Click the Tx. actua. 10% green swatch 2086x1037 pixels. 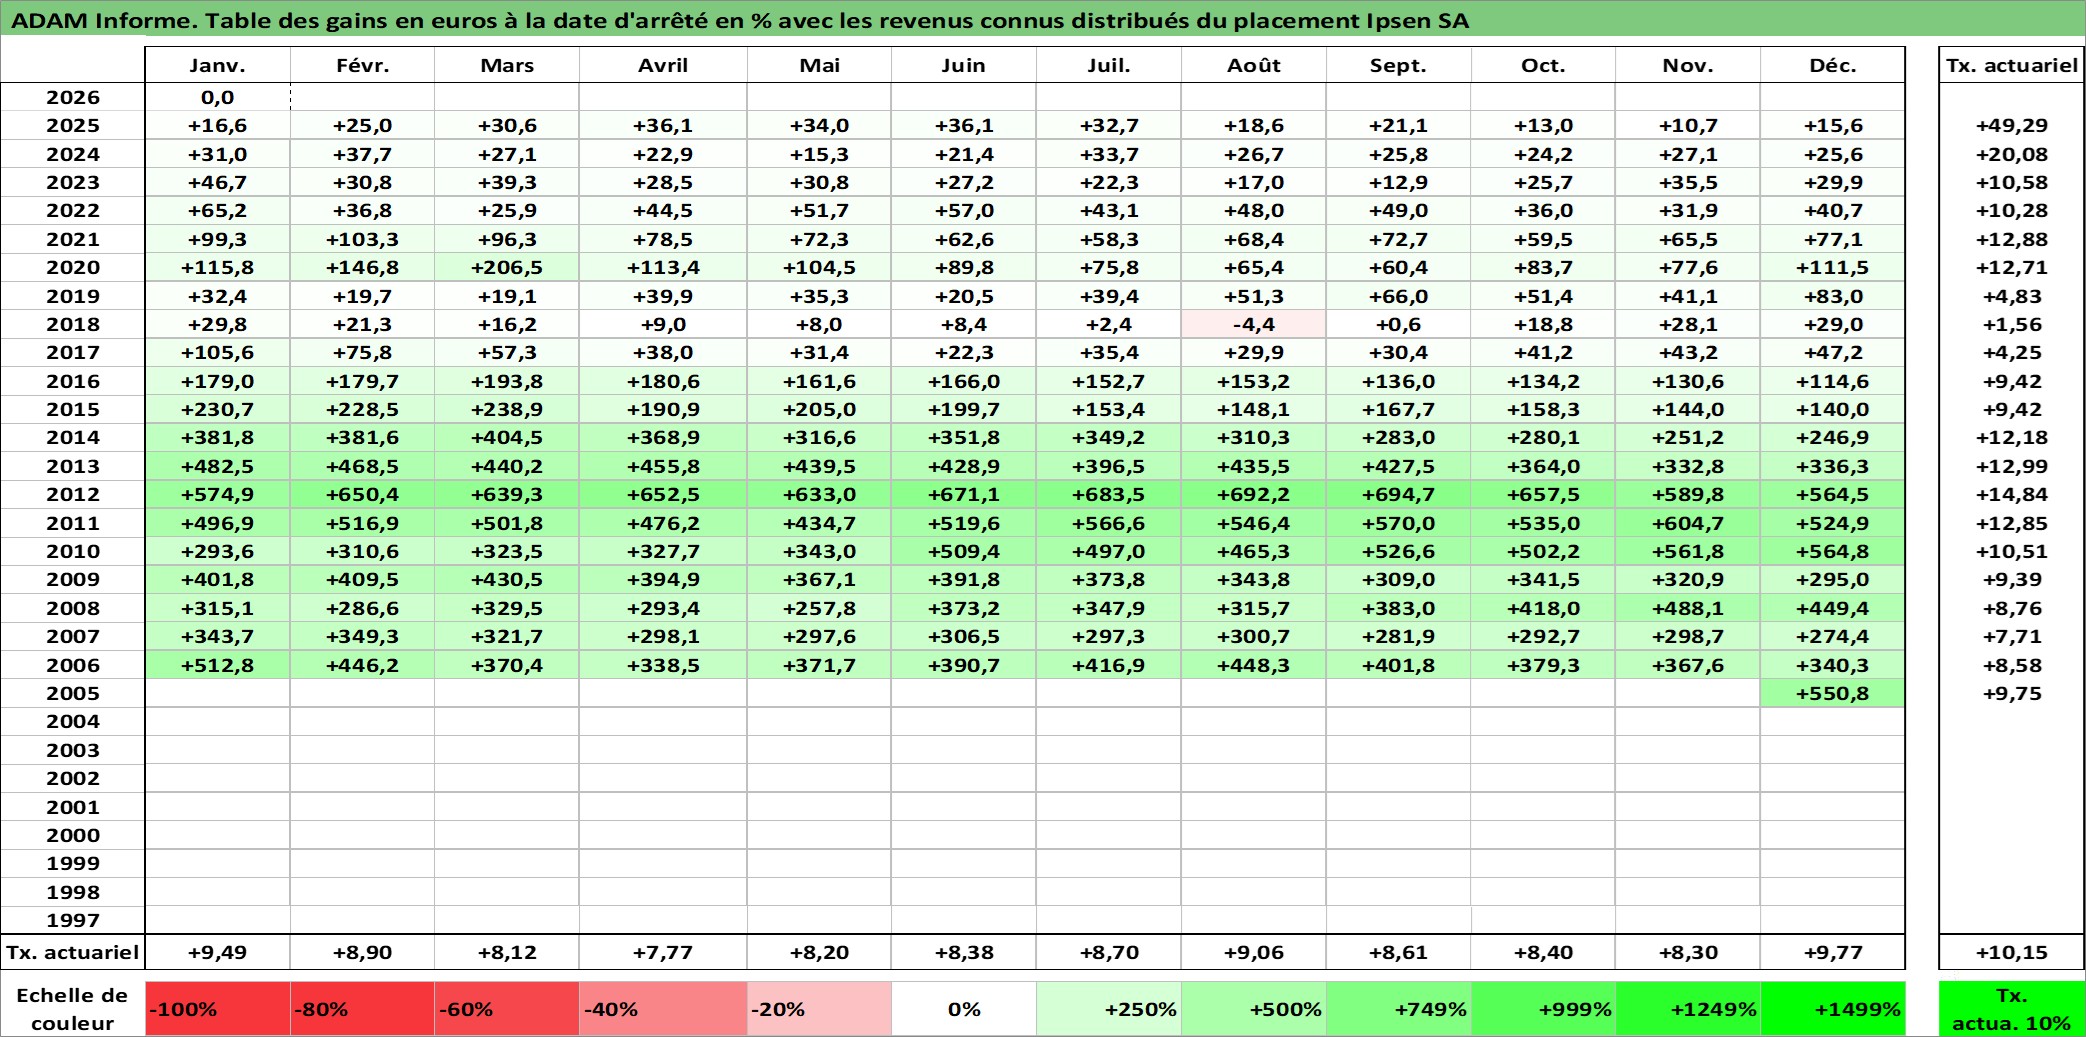click(x=2011, y=1009)
